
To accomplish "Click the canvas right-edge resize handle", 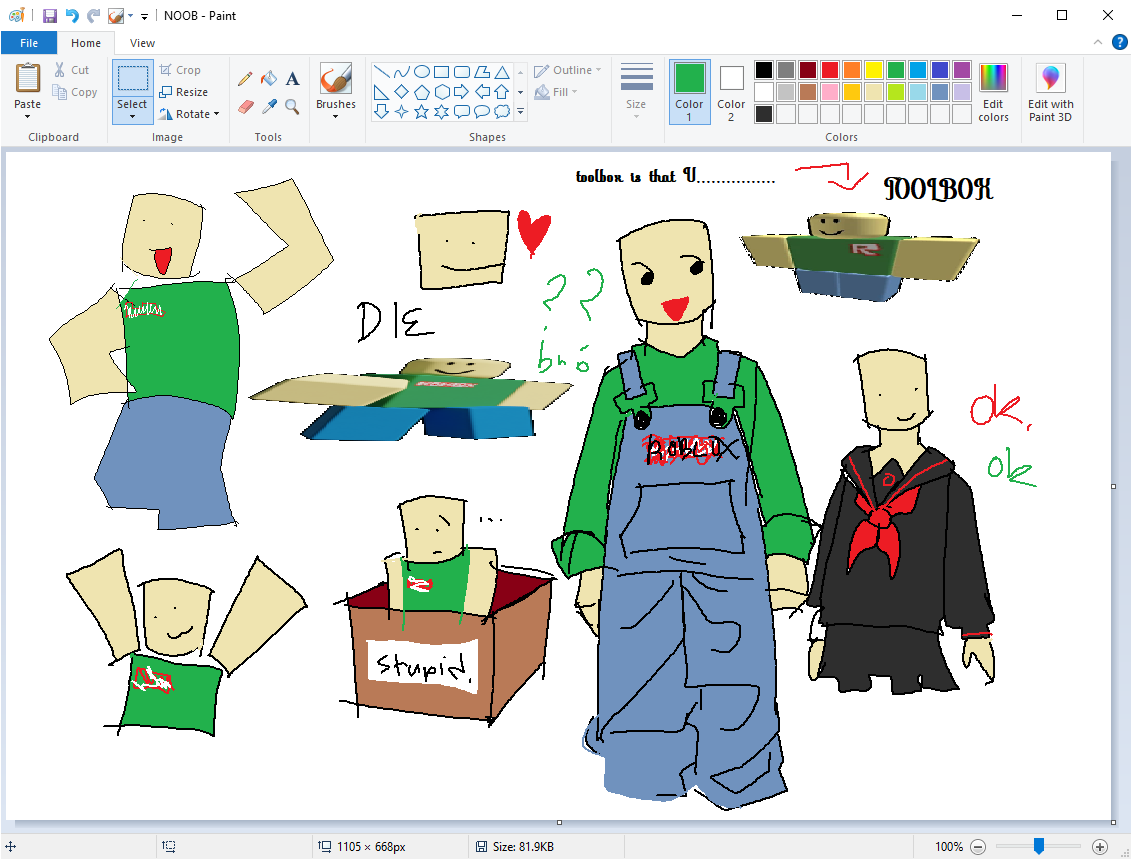I will coord(1113,486).
